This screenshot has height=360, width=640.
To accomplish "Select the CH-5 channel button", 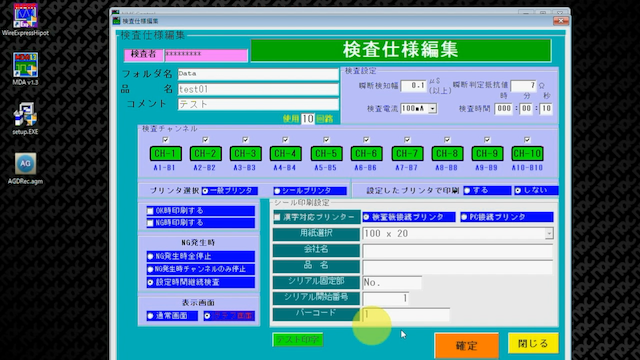I will [326, 153].
